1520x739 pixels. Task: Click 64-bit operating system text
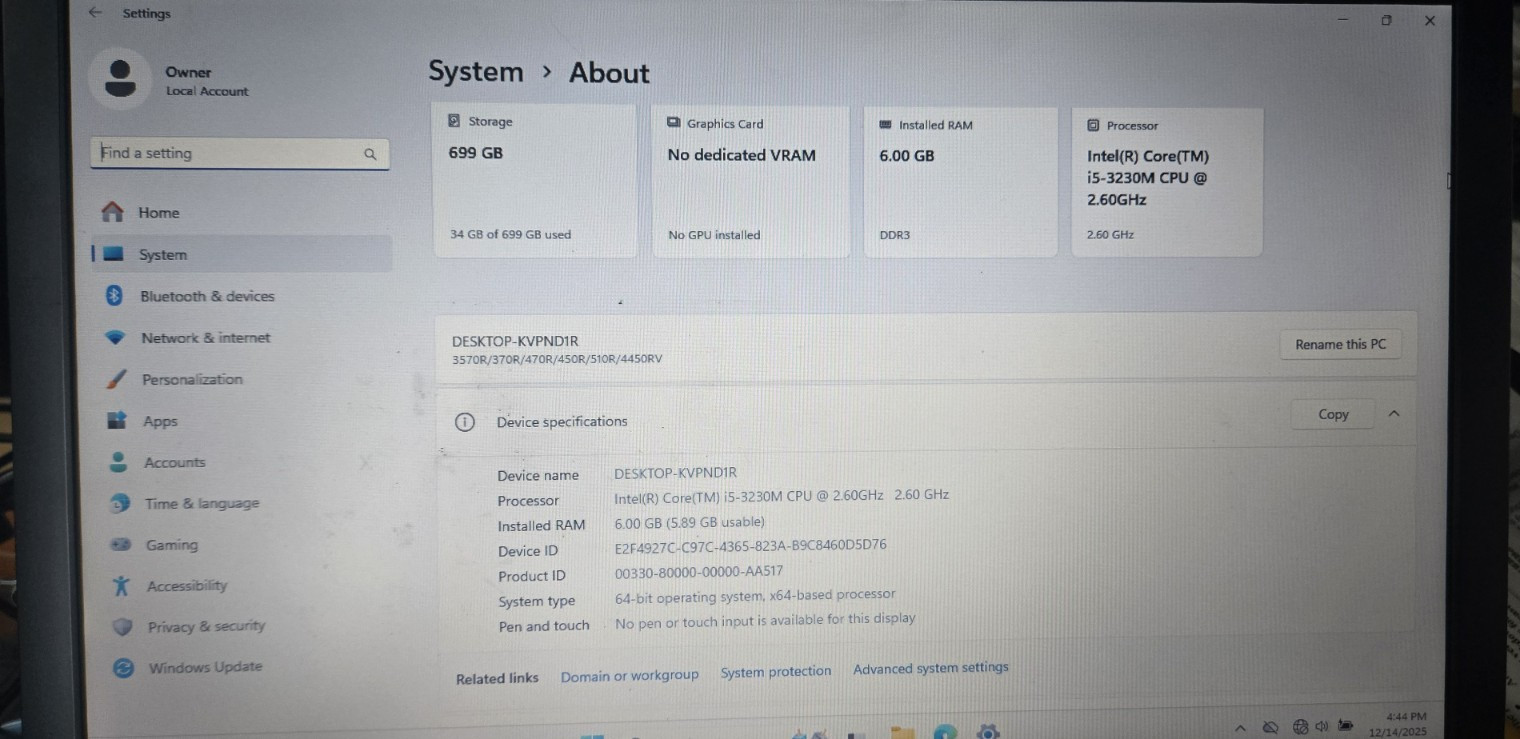click(x=755, y=596)
